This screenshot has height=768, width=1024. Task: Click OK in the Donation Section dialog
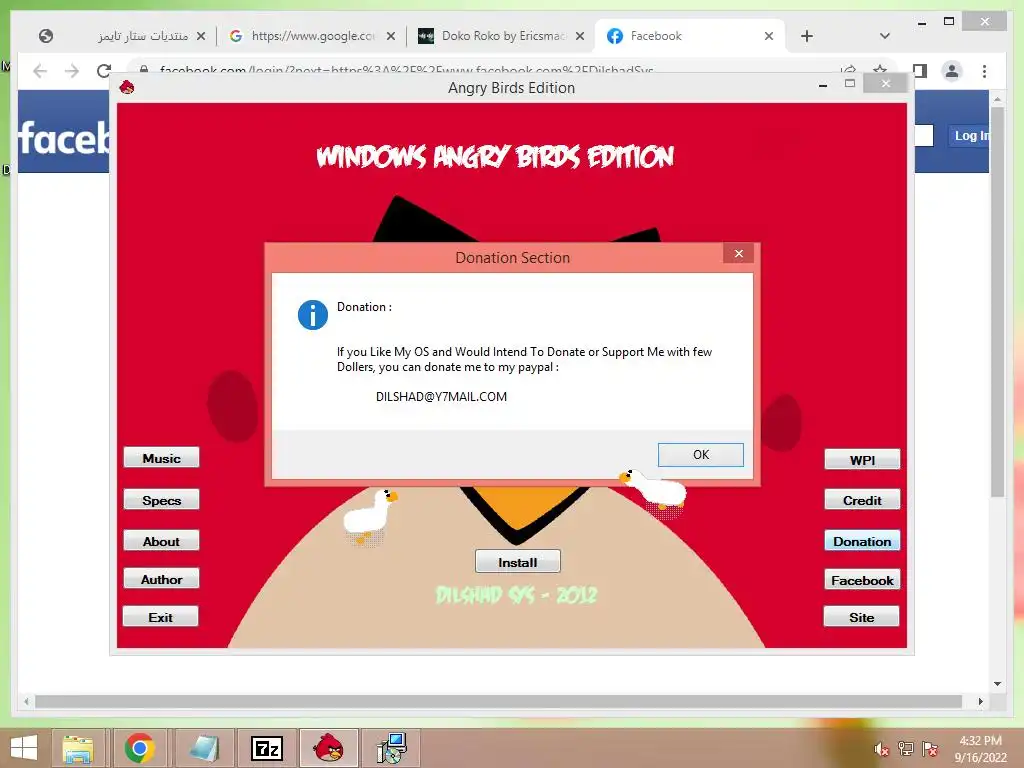(x=700, y=455)
